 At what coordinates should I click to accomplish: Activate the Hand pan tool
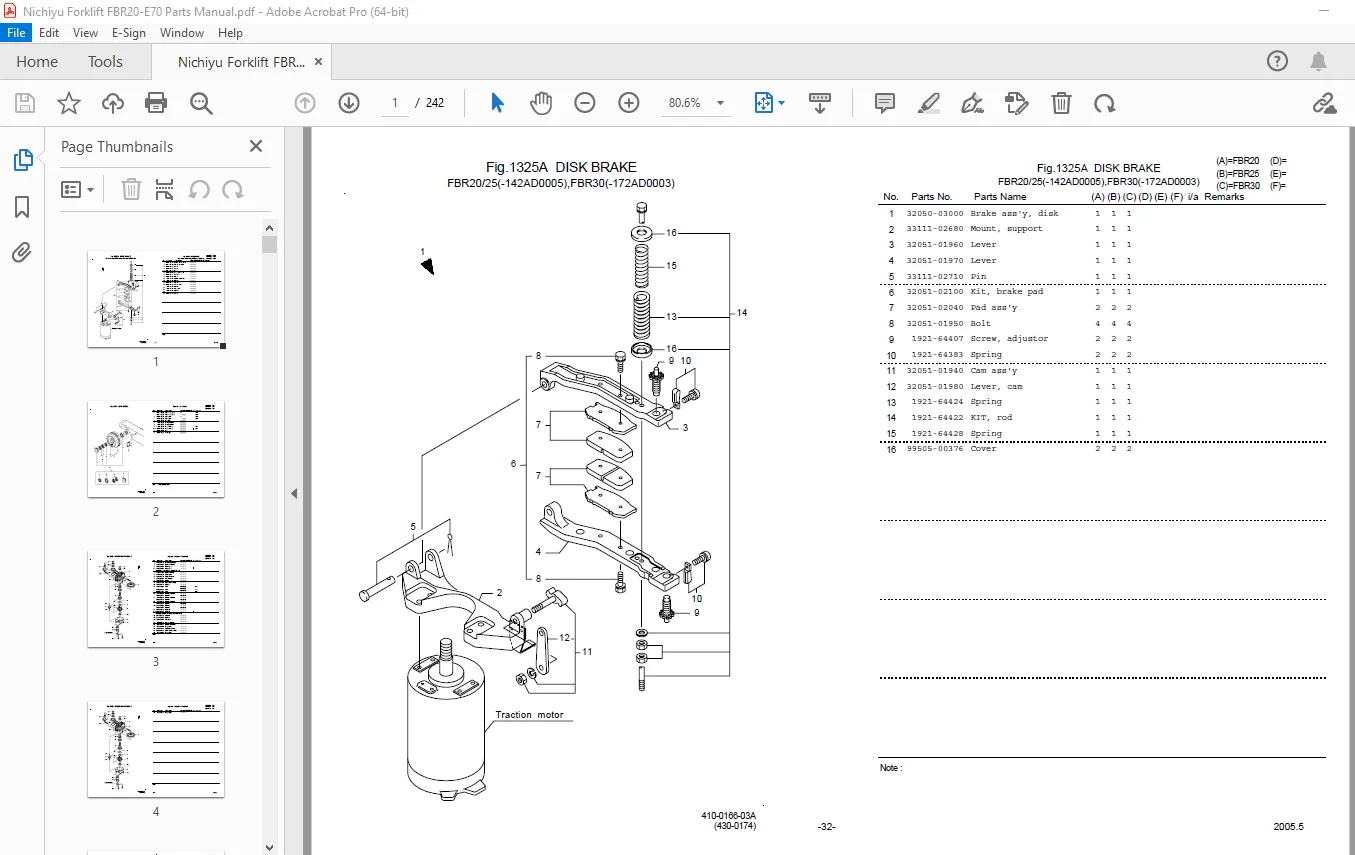tap(541, 103)
